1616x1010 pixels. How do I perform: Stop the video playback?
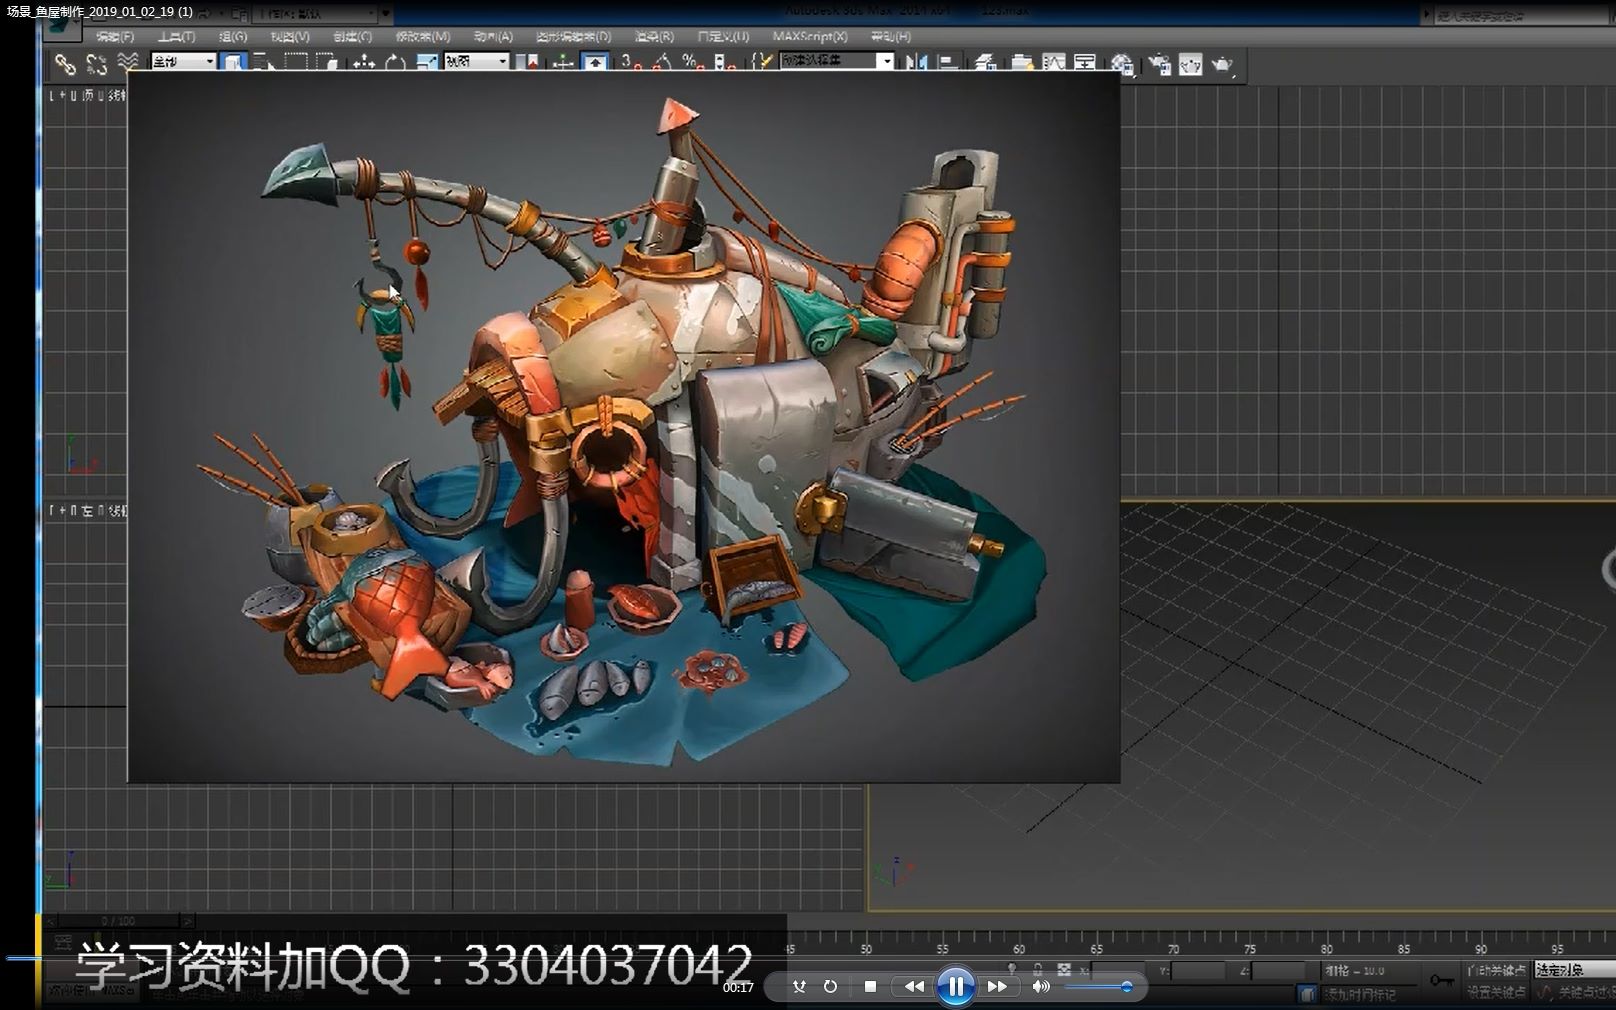pos(870,986)
